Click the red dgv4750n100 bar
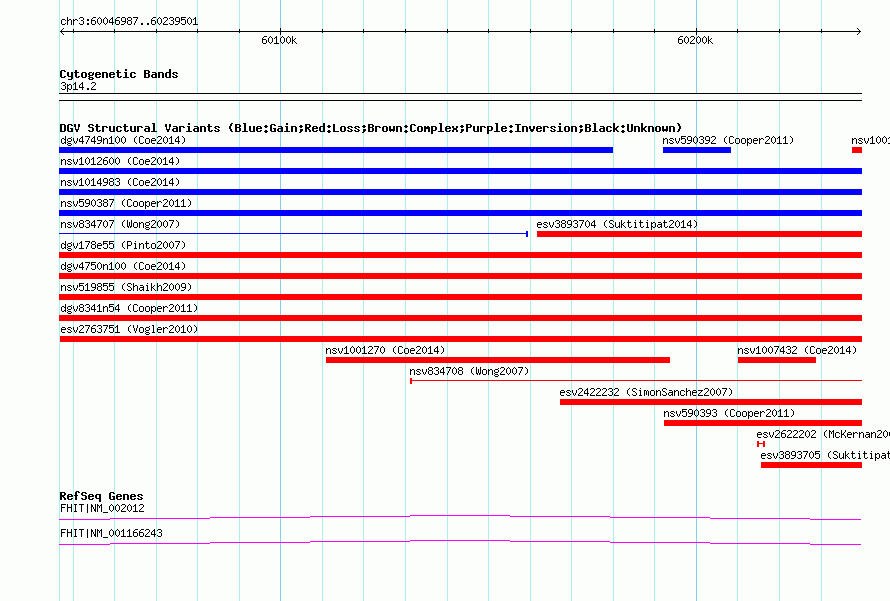 pos(460,276)
